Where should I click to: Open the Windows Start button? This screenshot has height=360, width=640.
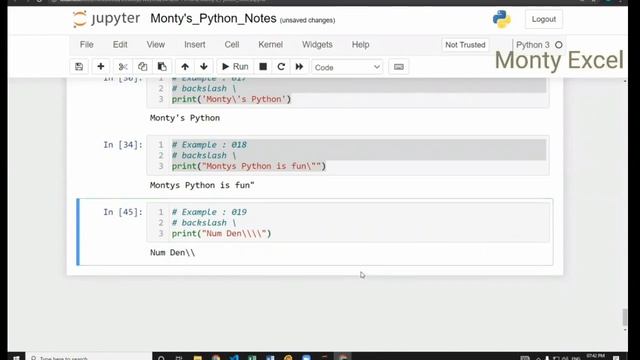tap(16, 357)
